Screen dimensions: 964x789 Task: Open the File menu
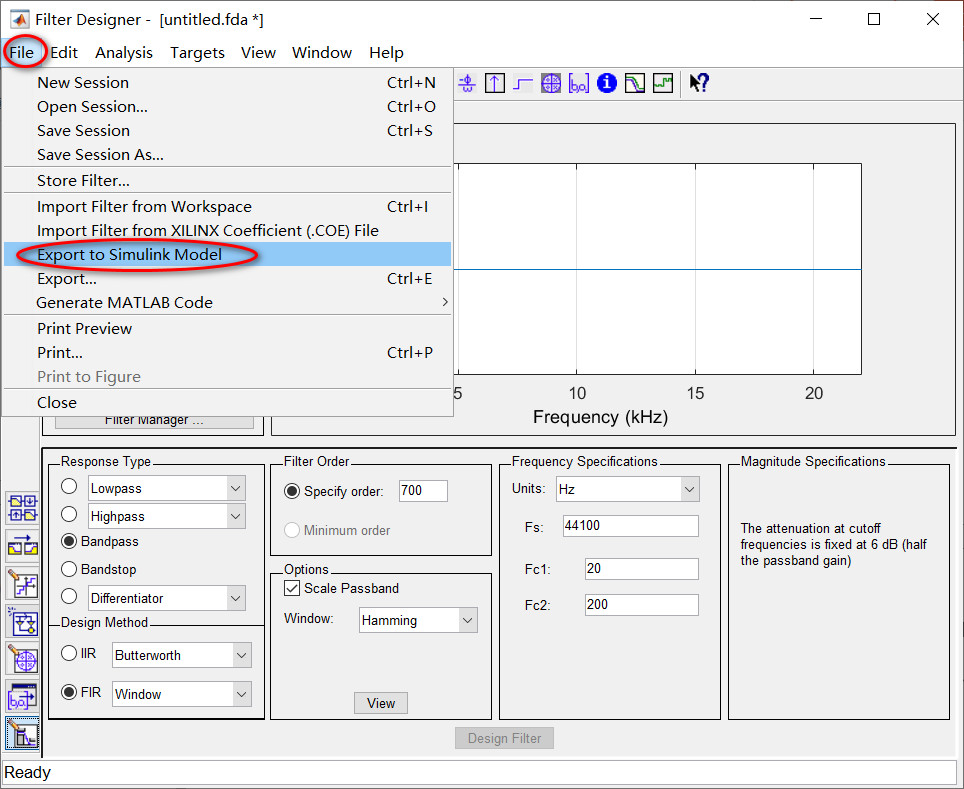click(22, 53)
